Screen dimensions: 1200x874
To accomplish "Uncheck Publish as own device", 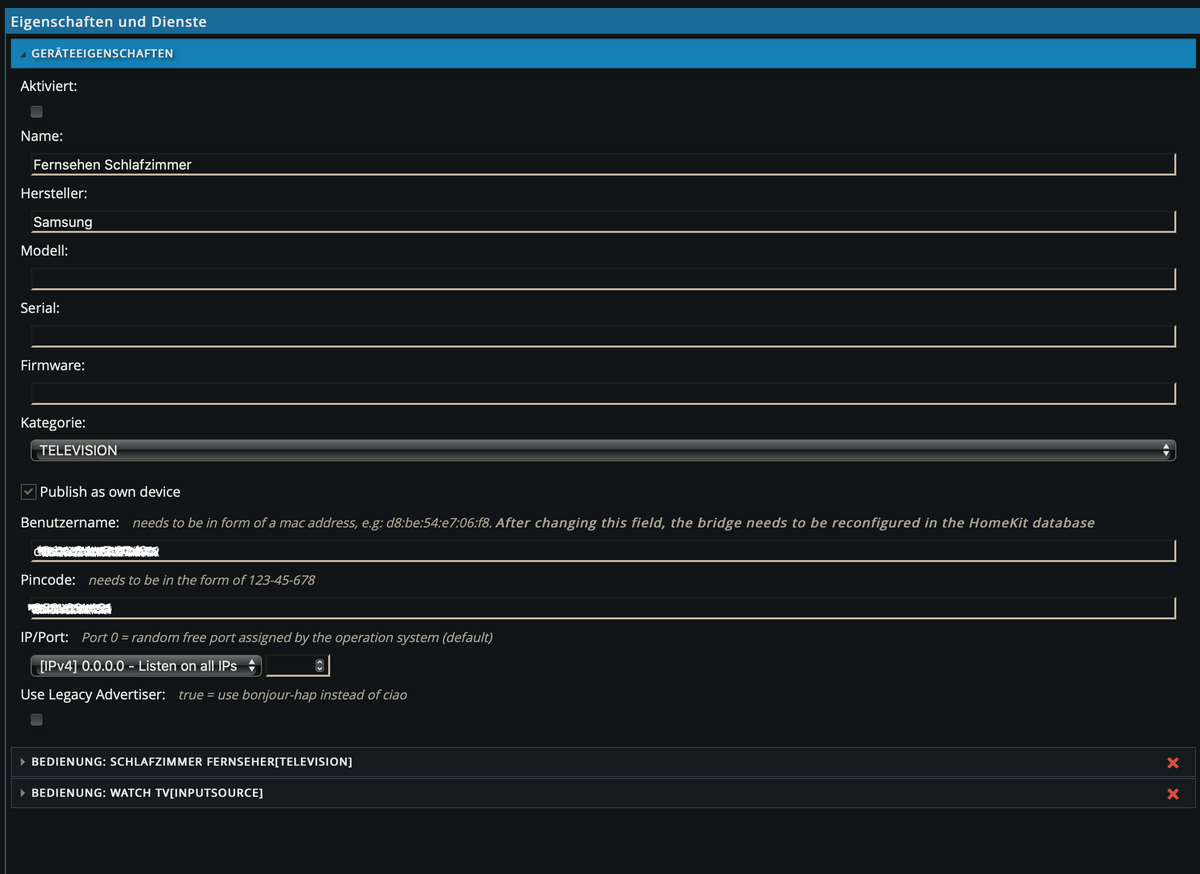I will [x=28, y=491].
